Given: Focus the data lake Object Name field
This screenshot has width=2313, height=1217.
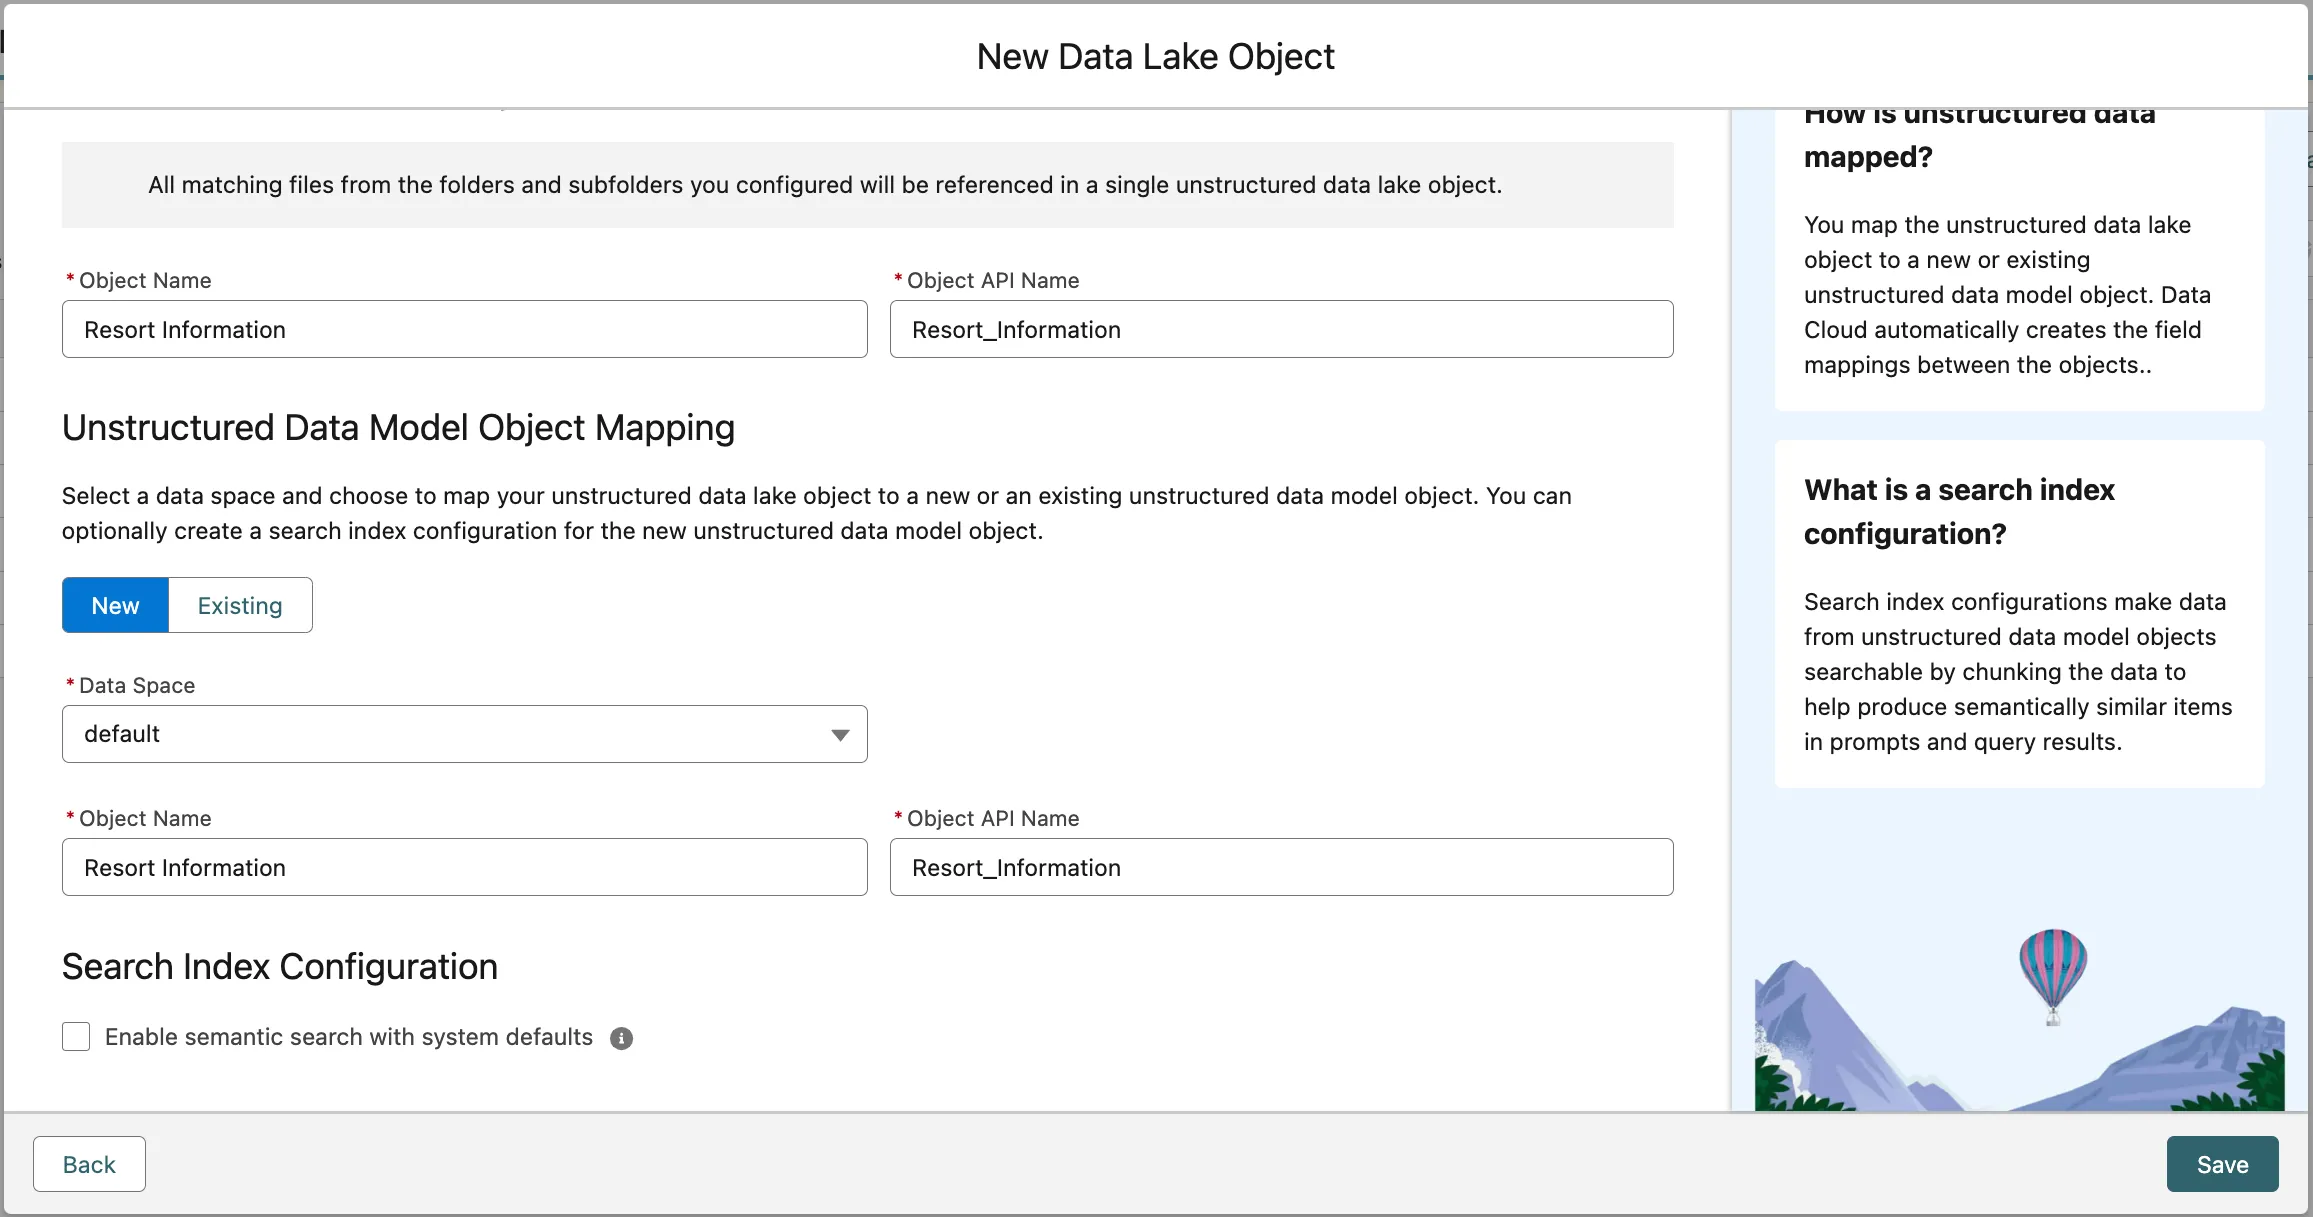Looking at the screenshot, I should click(x=464, y=329).
